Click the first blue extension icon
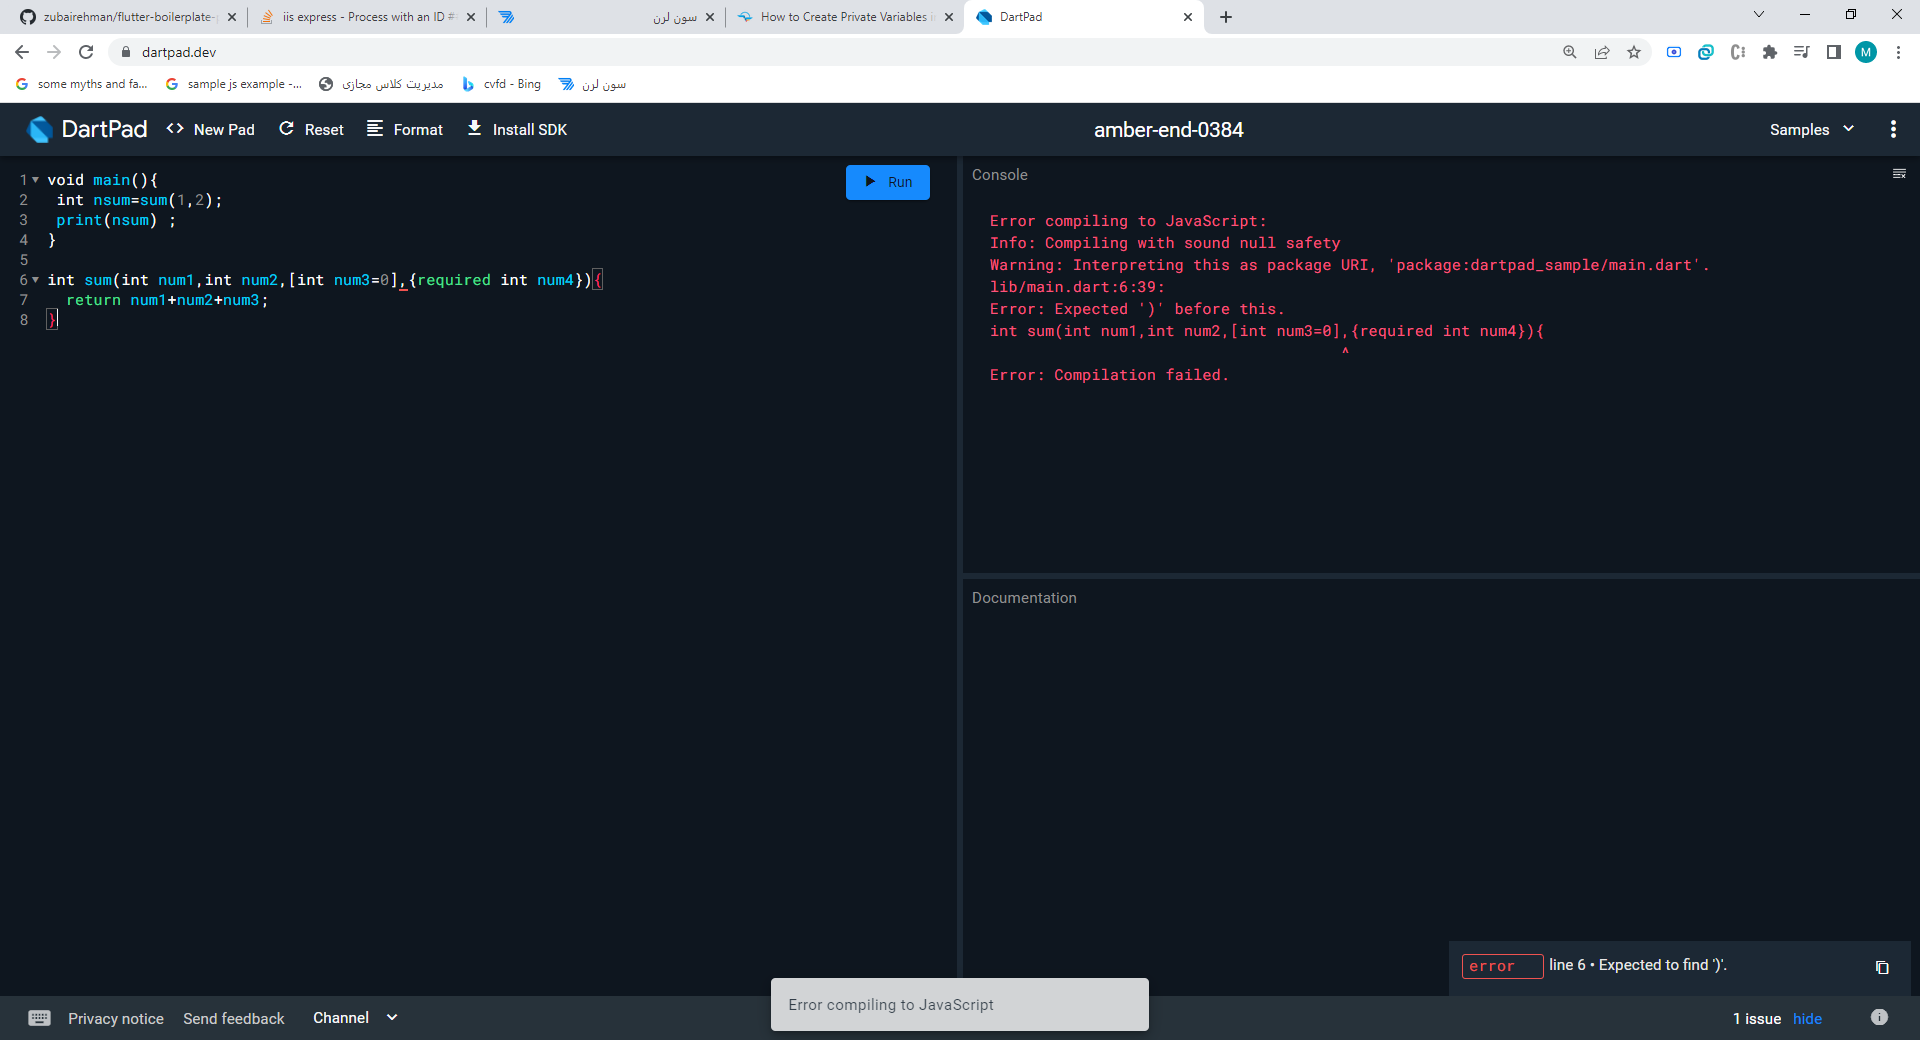 click(x=1674, y=52)
